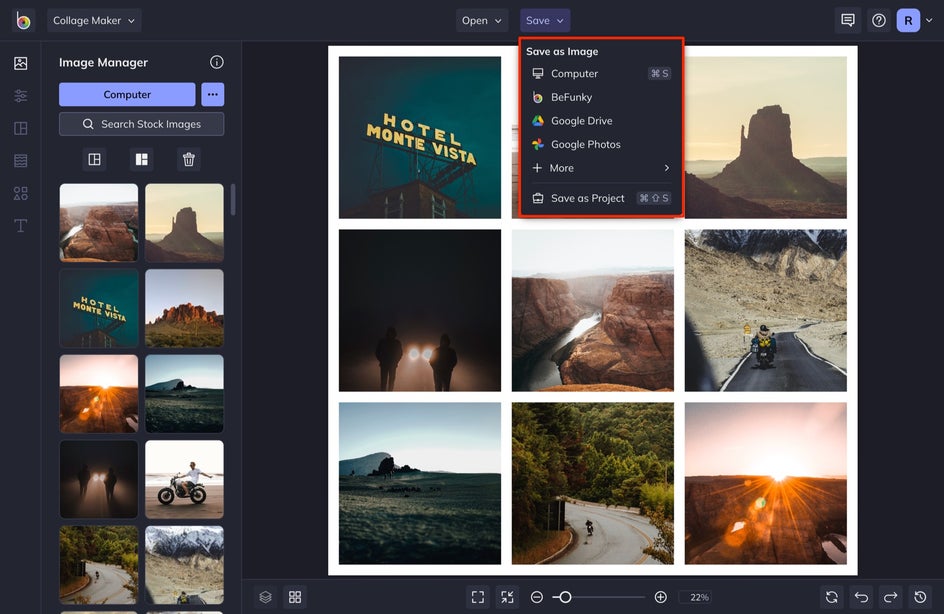Click the Computer upload button

(x=127, y=95)
